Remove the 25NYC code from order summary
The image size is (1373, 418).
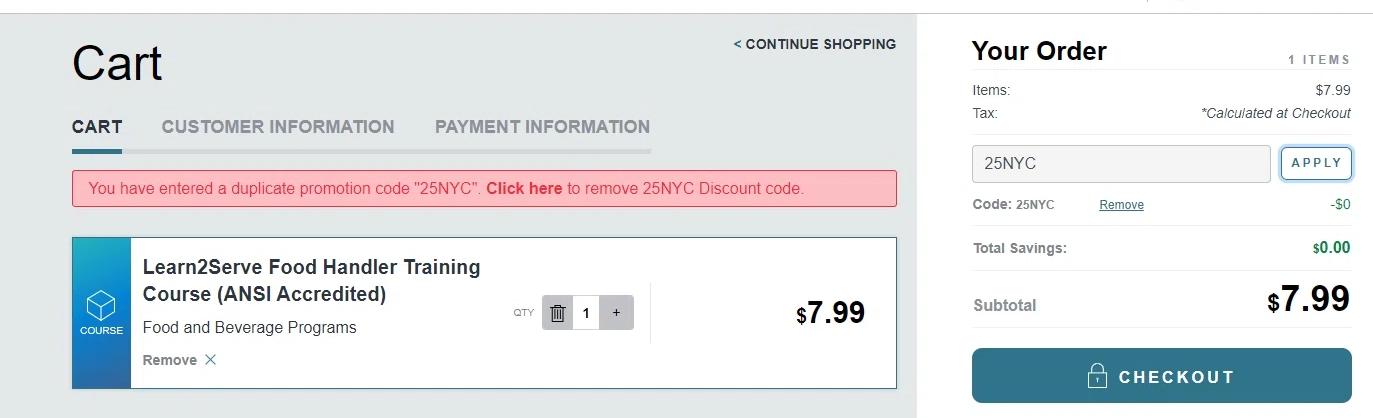1121,205
